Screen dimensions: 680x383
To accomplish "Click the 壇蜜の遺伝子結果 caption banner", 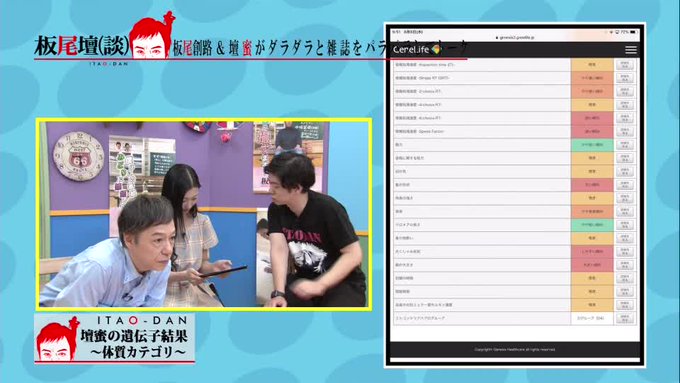I will pos(114,338).
